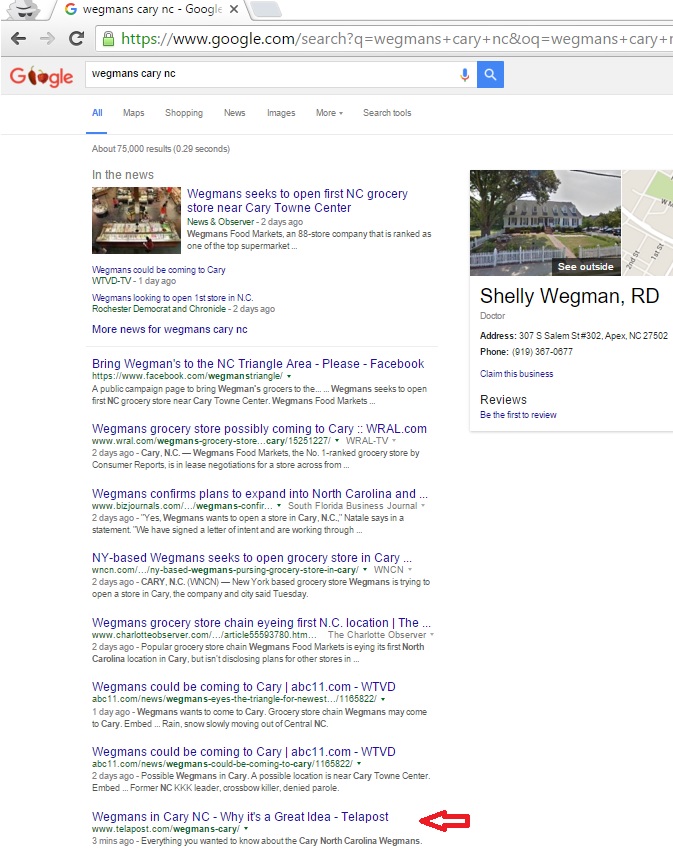Expand dropdown arrow next to telapost.com URL
Image resolution: width=673 pixels, height=854 pixels.
point(246,829)
